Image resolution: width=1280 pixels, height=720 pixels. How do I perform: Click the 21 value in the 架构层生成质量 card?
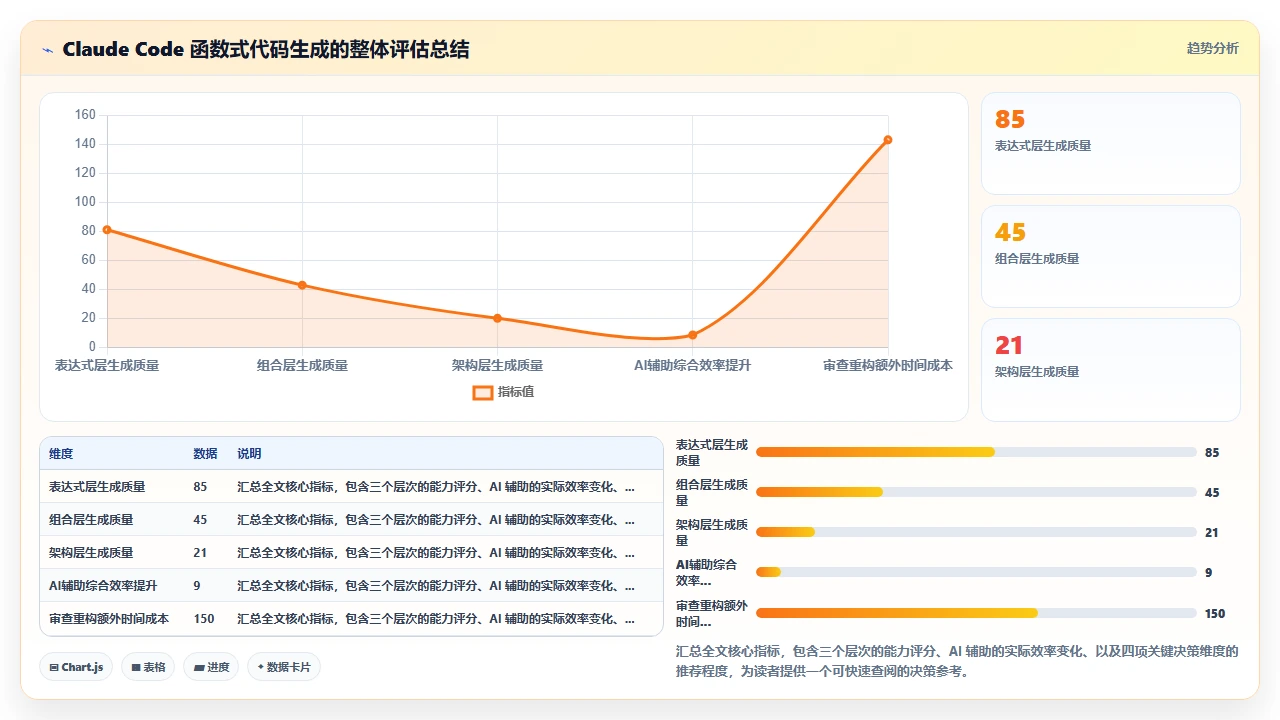pos(1009,345)
